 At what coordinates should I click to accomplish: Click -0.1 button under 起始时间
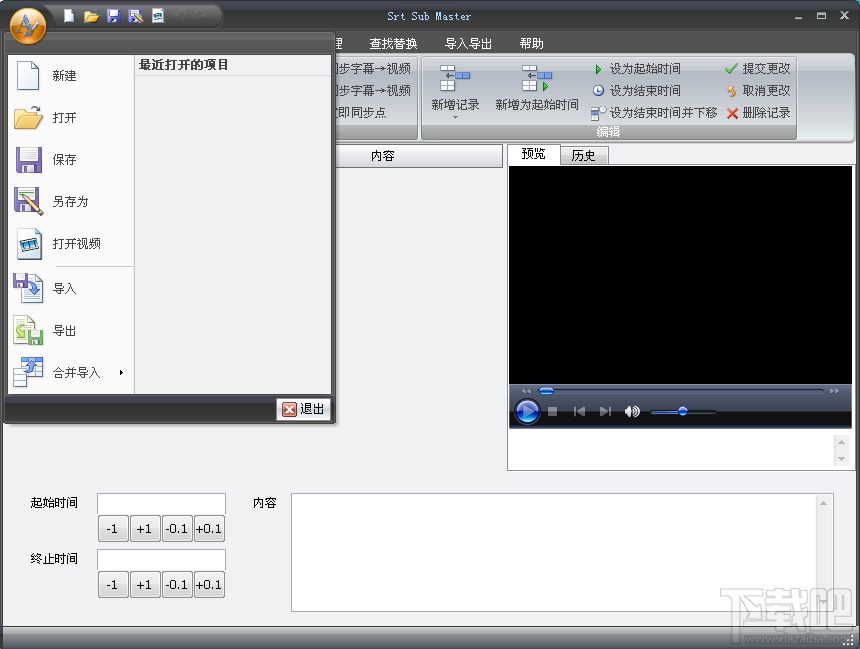click(x=177, y=529)
